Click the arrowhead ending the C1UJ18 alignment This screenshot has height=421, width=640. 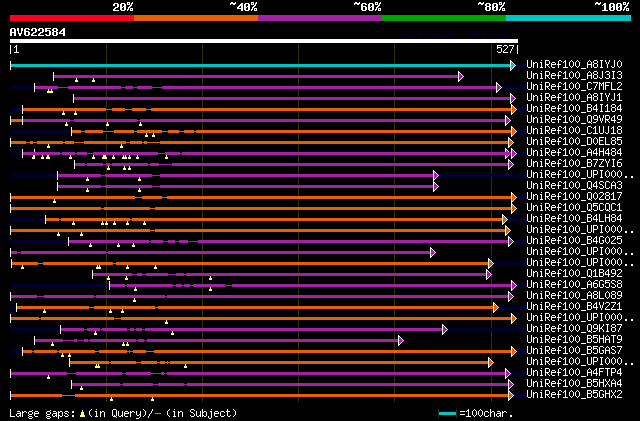tap(514, 131)
